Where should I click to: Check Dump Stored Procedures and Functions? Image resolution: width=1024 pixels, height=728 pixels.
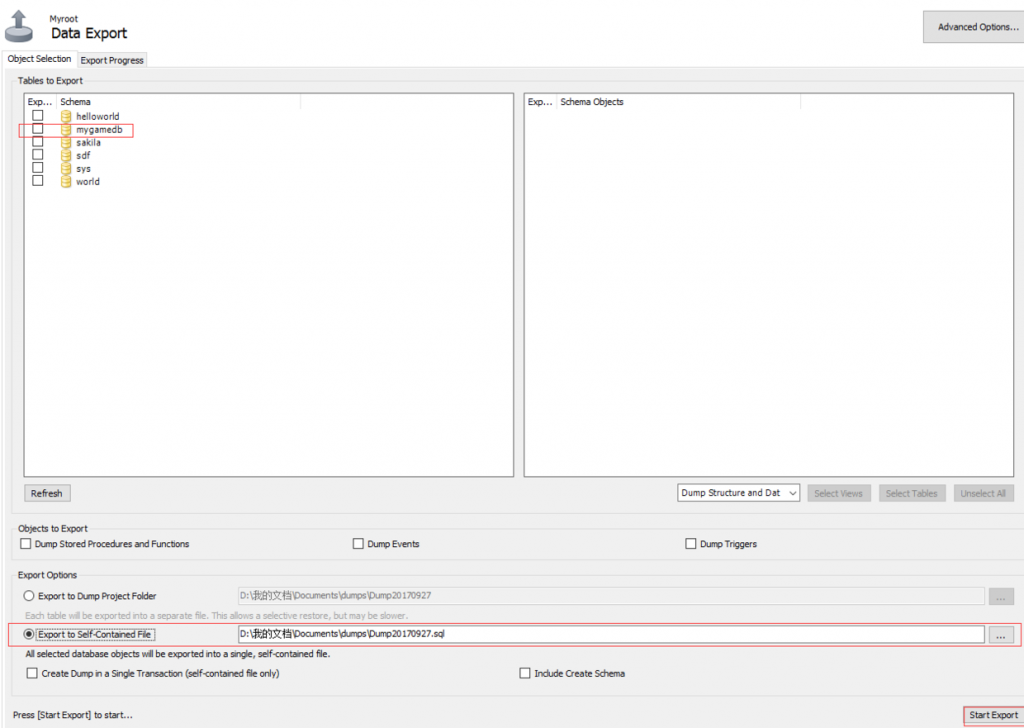tap(24, 543)
